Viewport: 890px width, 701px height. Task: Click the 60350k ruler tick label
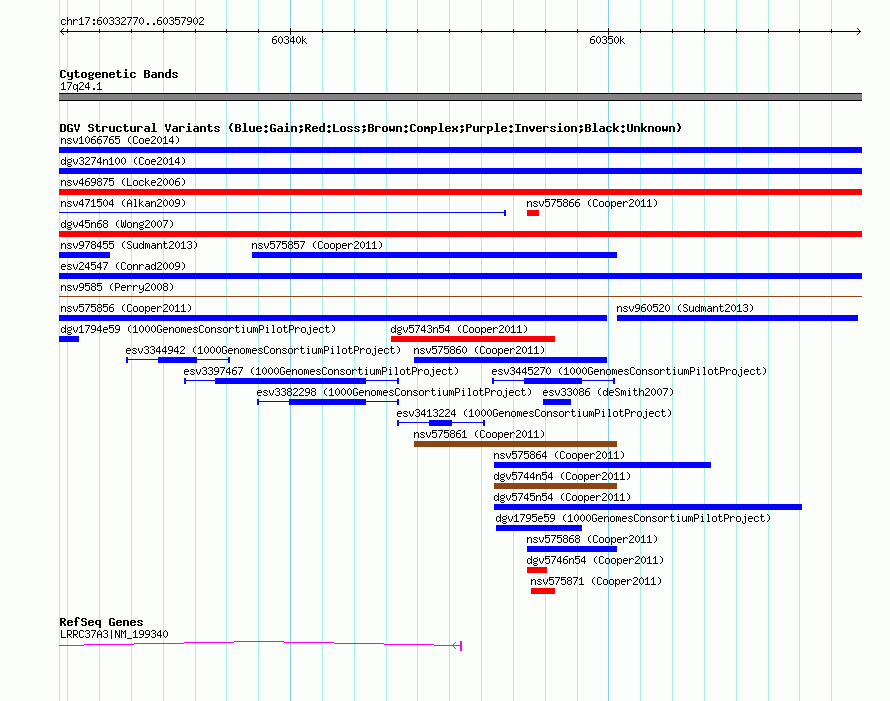tap(607, 40)
